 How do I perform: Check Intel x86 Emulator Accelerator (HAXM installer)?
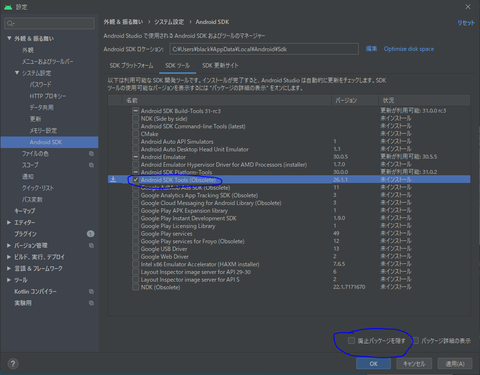(135, 264)
